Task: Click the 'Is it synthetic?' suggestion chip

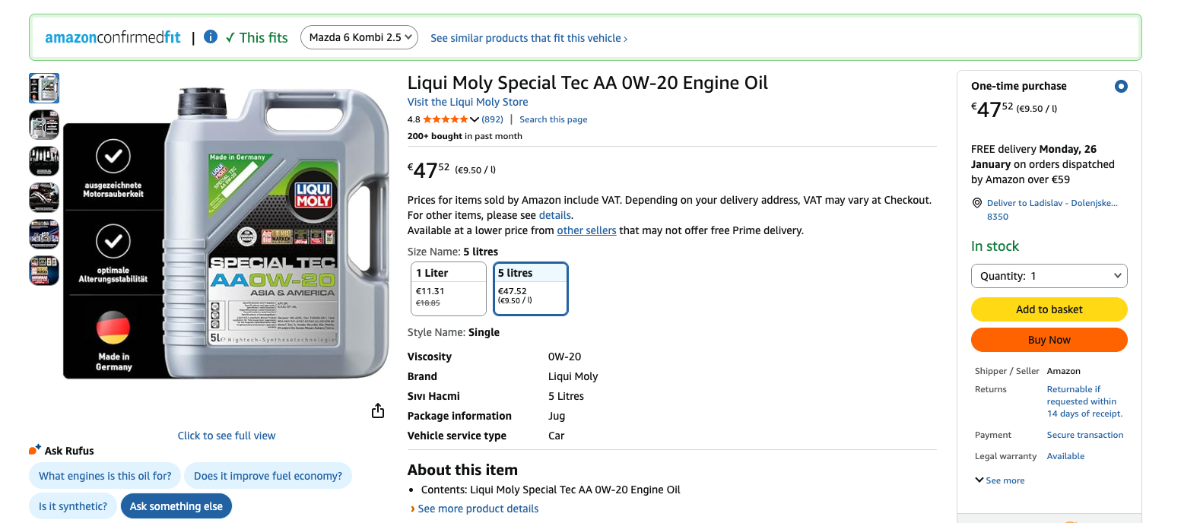Action: [73, 506]
